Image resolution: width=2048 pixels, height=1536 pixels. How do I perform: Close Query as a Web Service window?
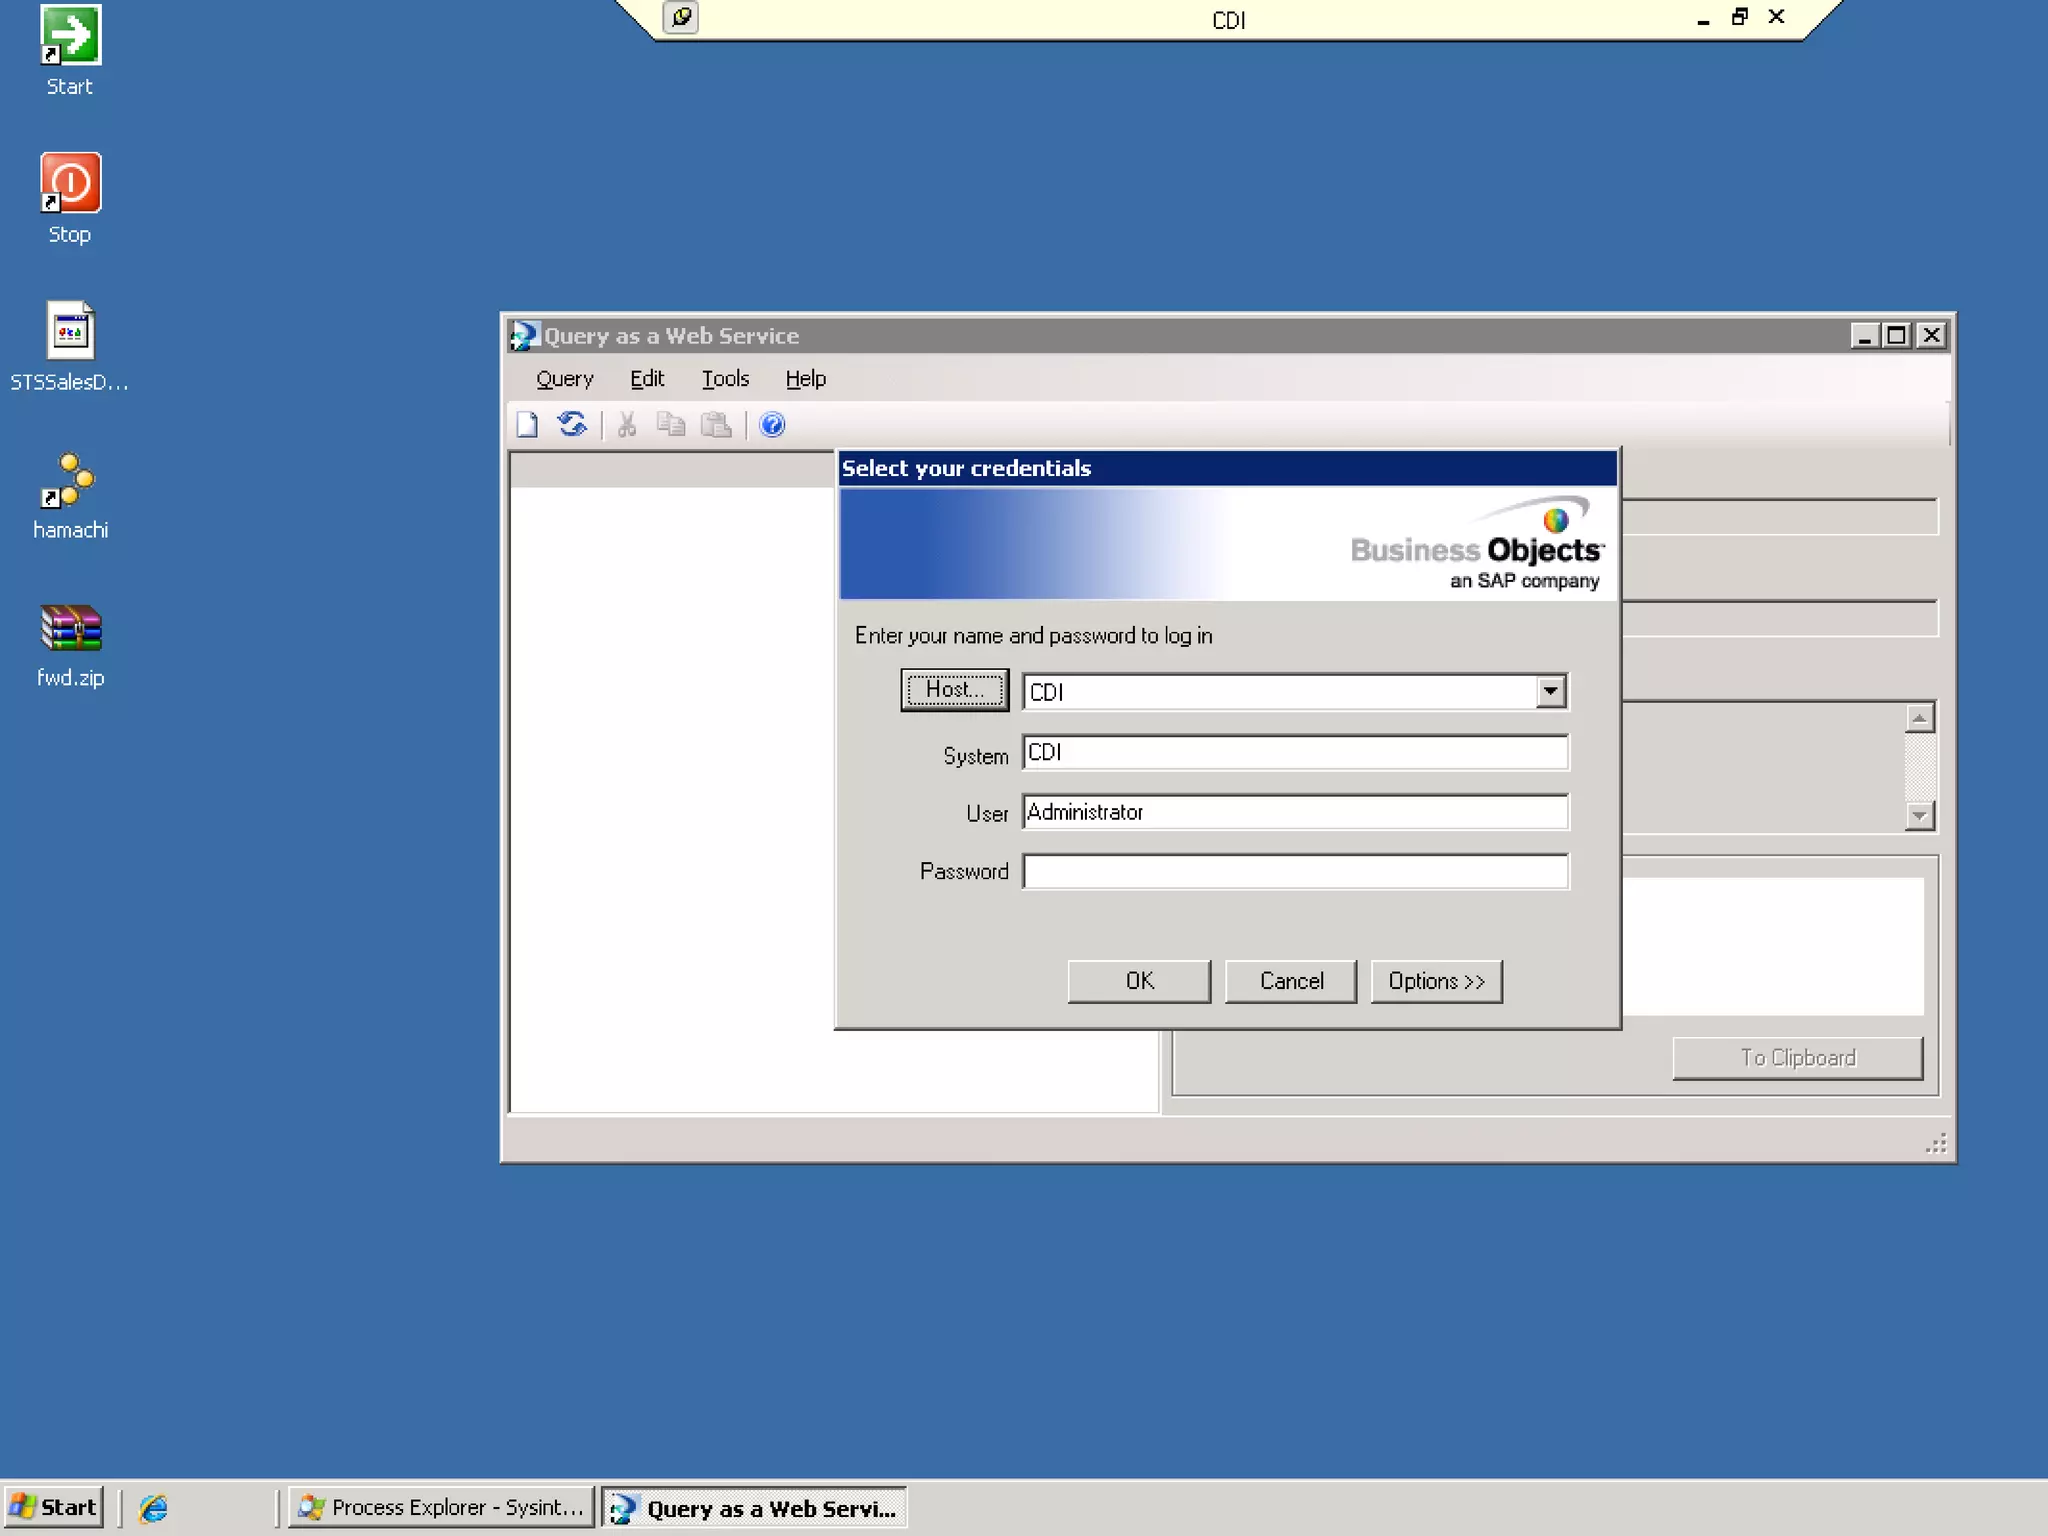click(1932, 336)
